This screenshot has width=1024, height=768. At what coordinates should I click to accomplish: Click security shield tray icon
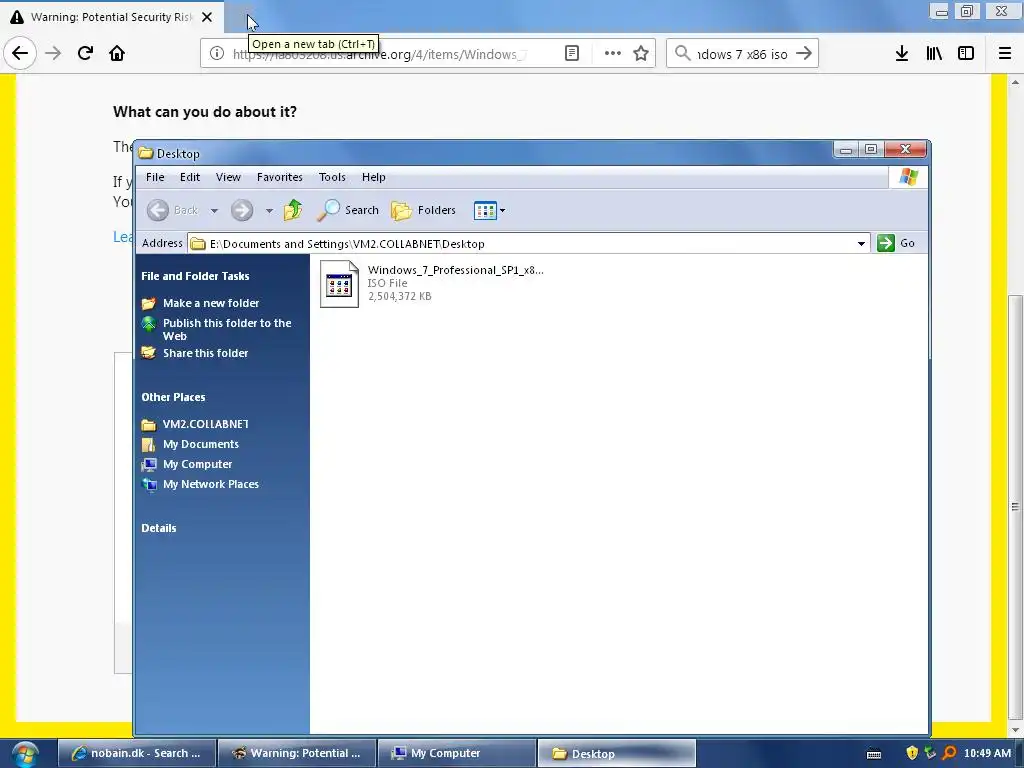pyautogui.click(x=912, y=753)
